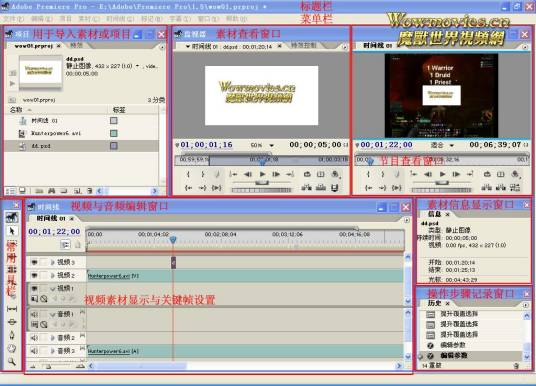Click Play in the source monitor
The height and width of the screenshot is (386, 536).
(x=262, y=174)
